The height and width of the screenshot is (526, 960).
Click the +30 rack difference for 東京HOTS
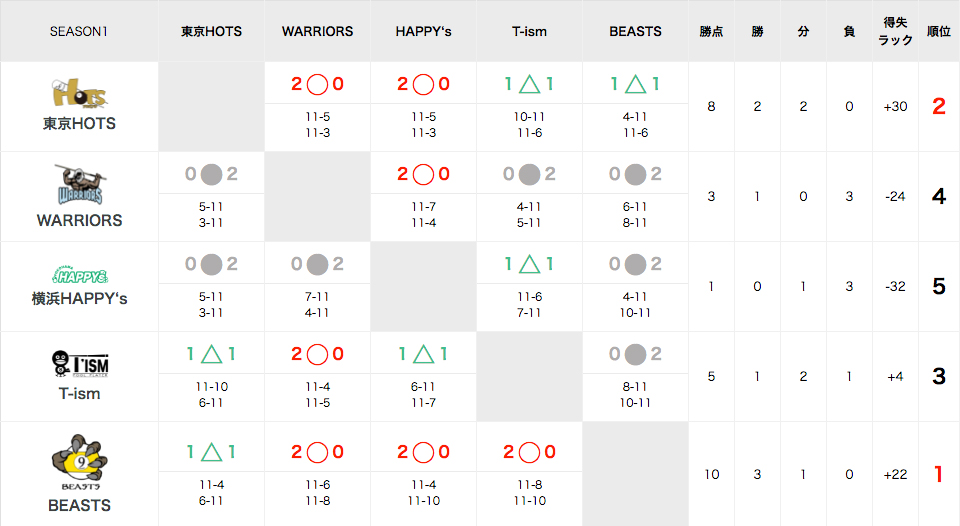(x=895, y=107)
